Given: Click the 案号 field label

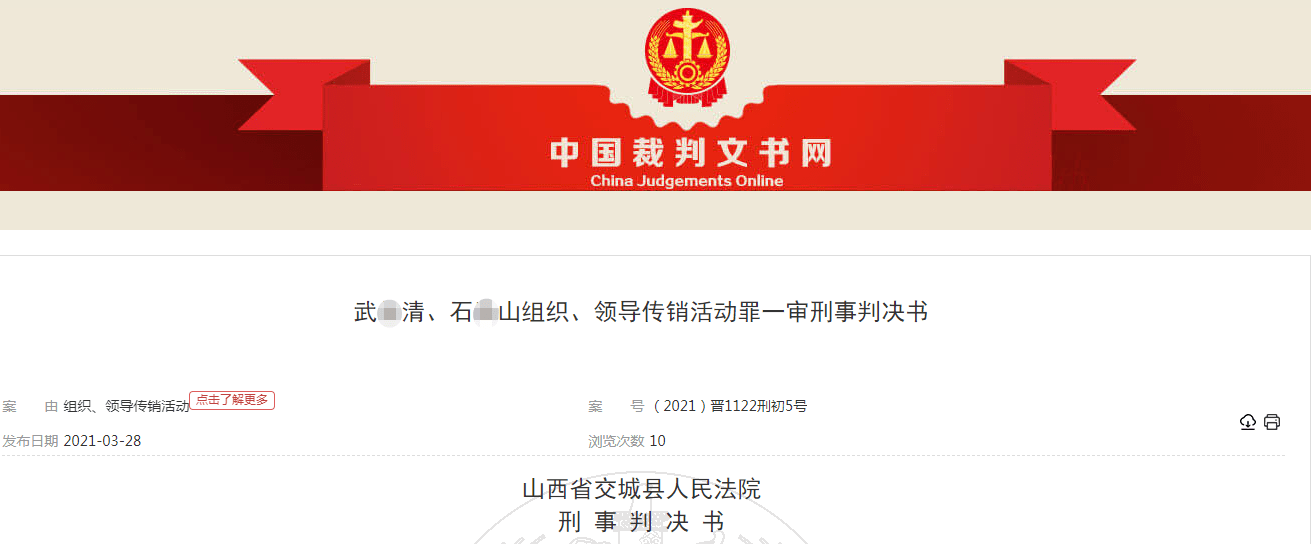Looking at the screenshot, I should point(616,406).
